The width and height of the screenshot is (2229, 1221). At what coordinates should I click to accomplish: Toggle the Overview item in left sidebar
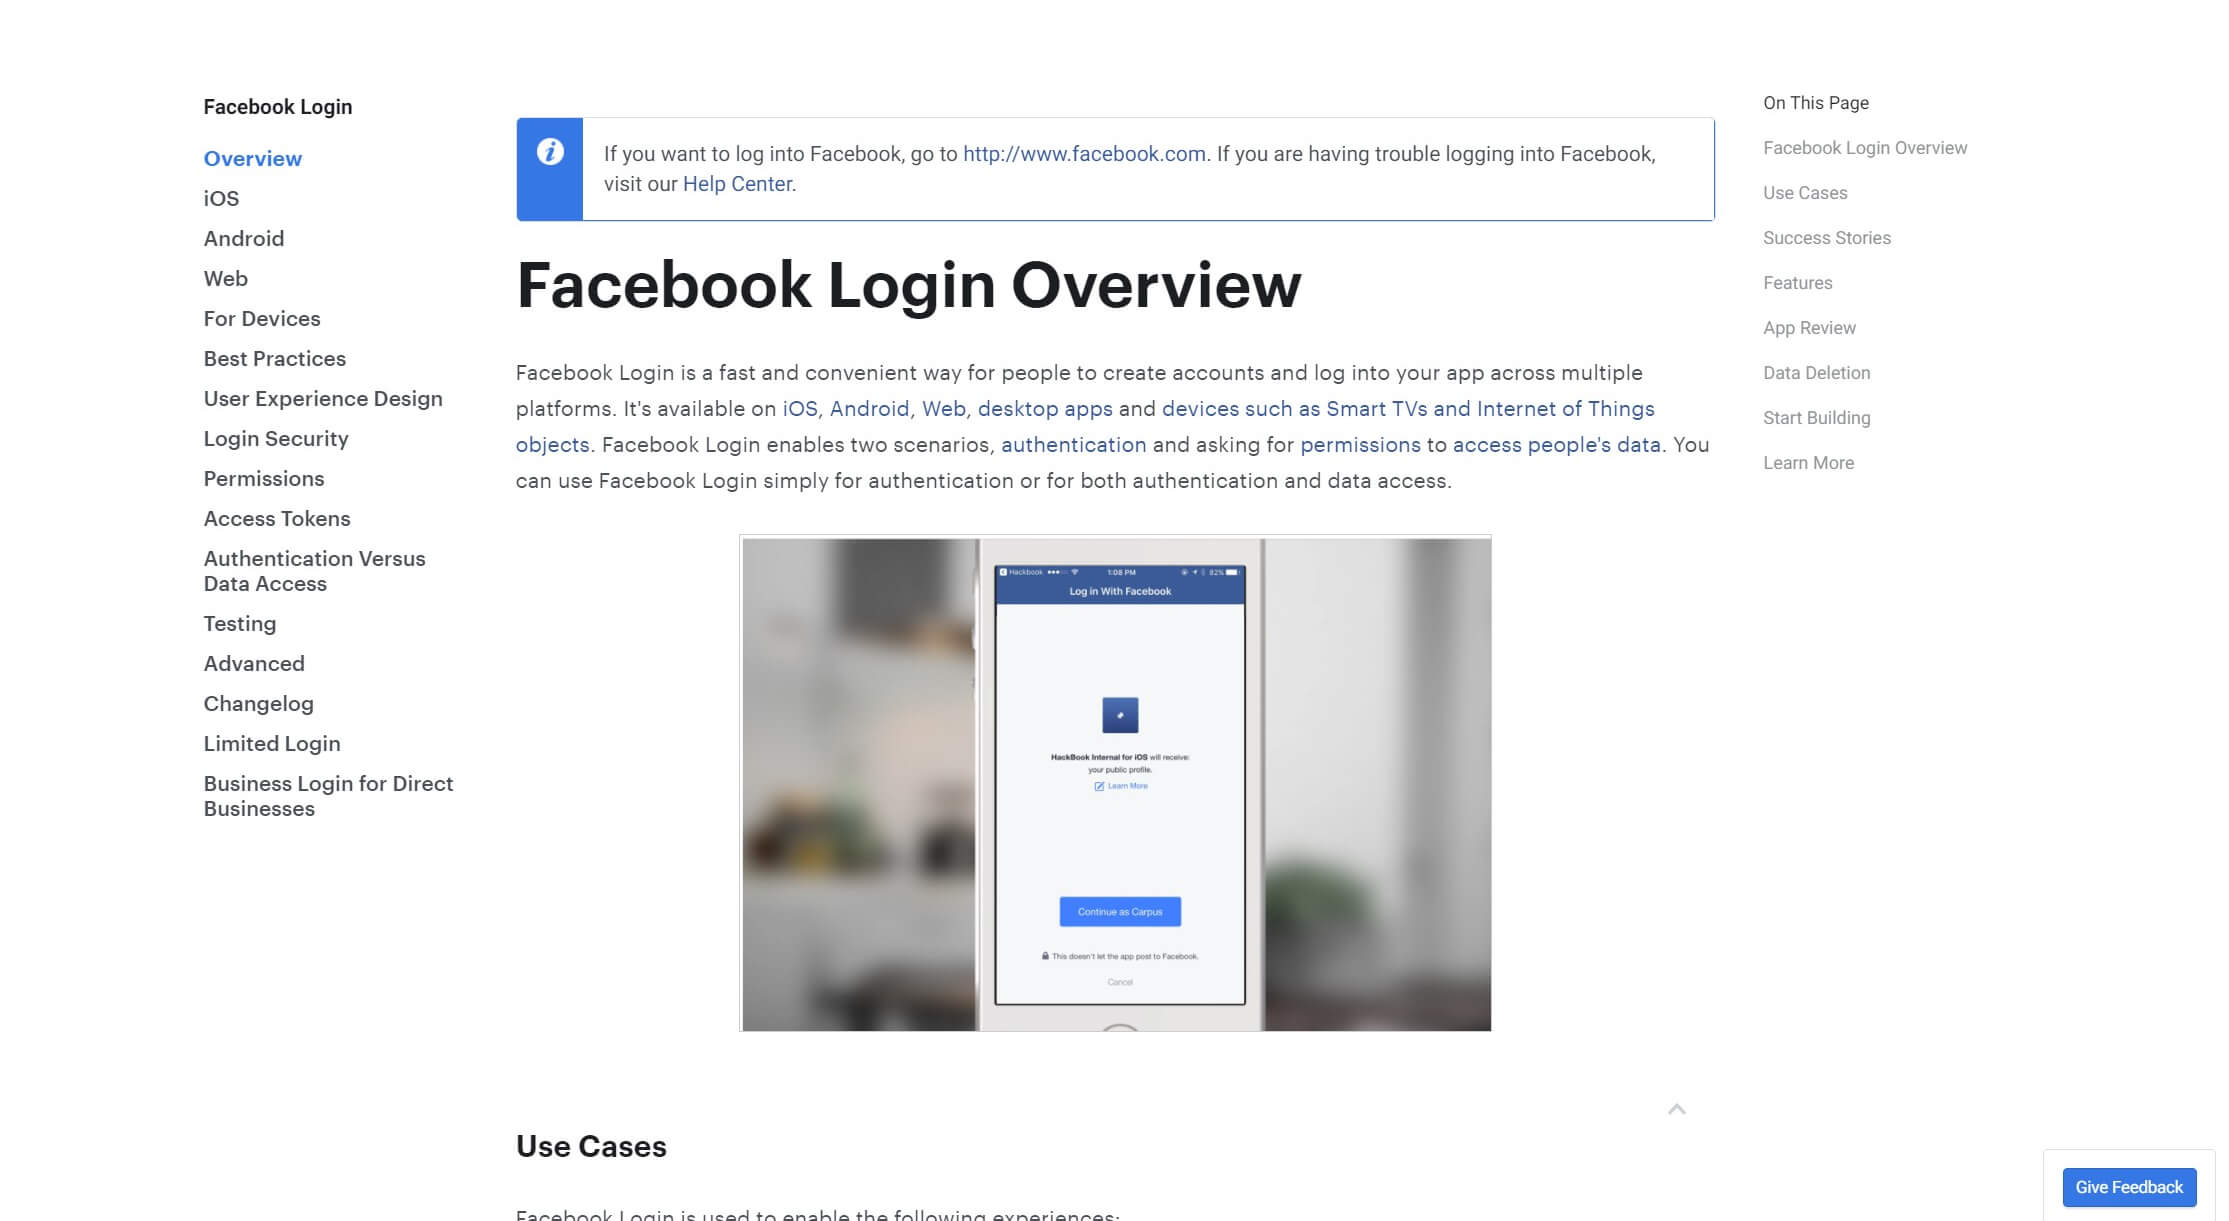coord(253,158)
